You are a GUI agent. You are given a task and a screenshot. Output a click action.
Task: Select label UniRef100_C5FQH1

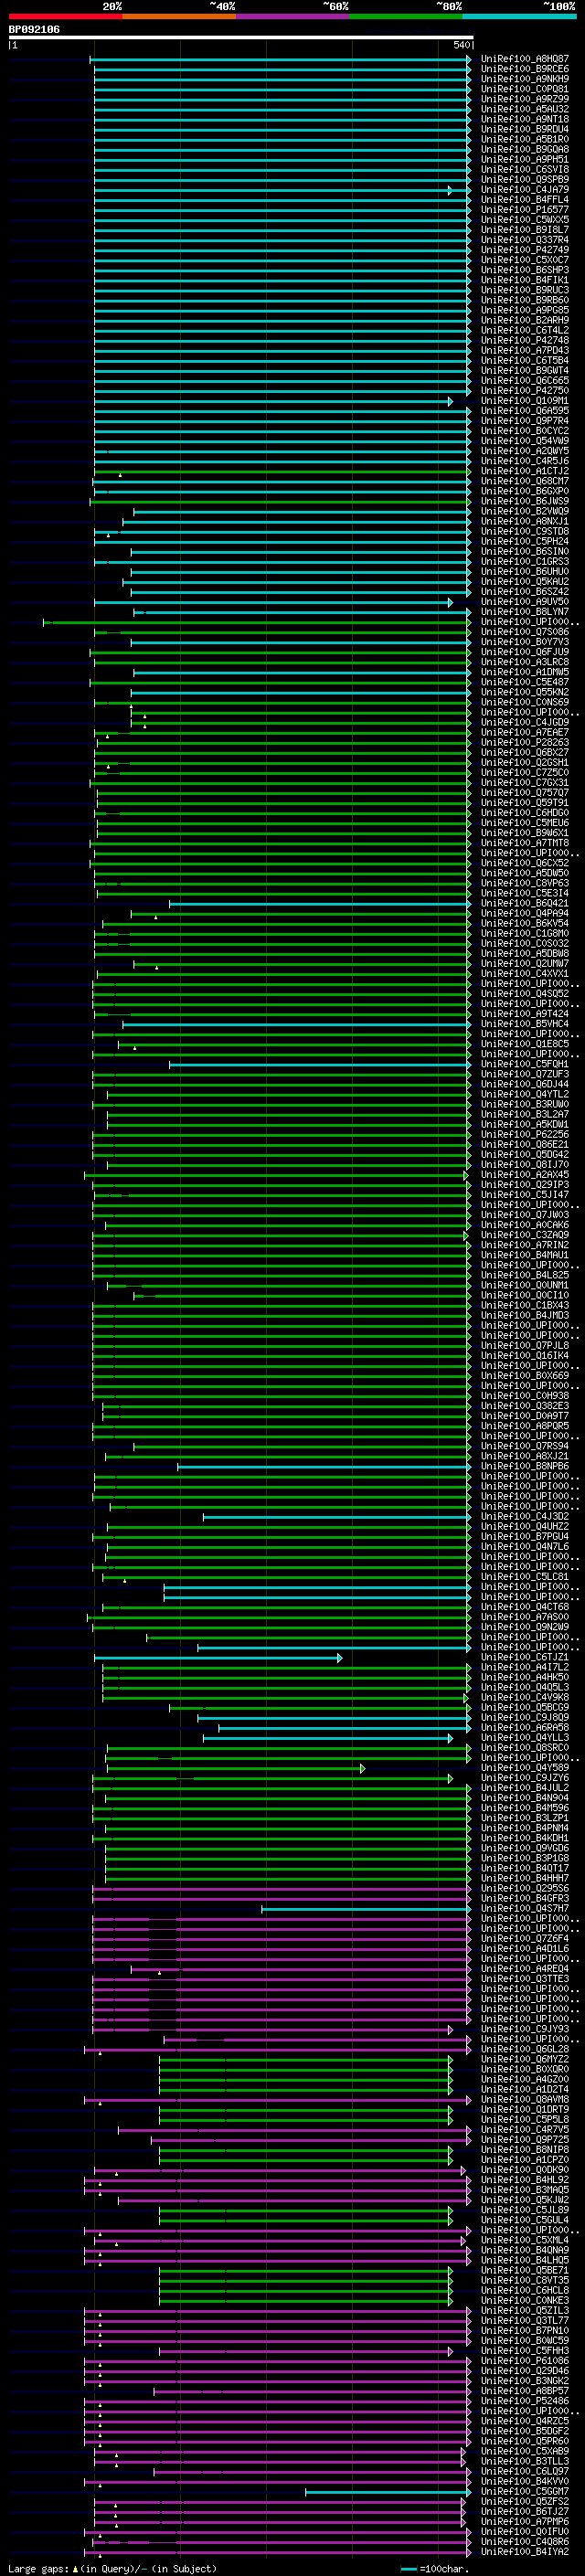(525, 1064)
